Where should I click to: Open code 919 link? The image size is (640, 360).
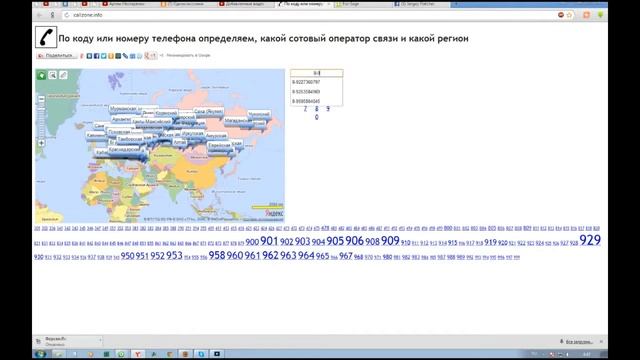coord(490,242)
